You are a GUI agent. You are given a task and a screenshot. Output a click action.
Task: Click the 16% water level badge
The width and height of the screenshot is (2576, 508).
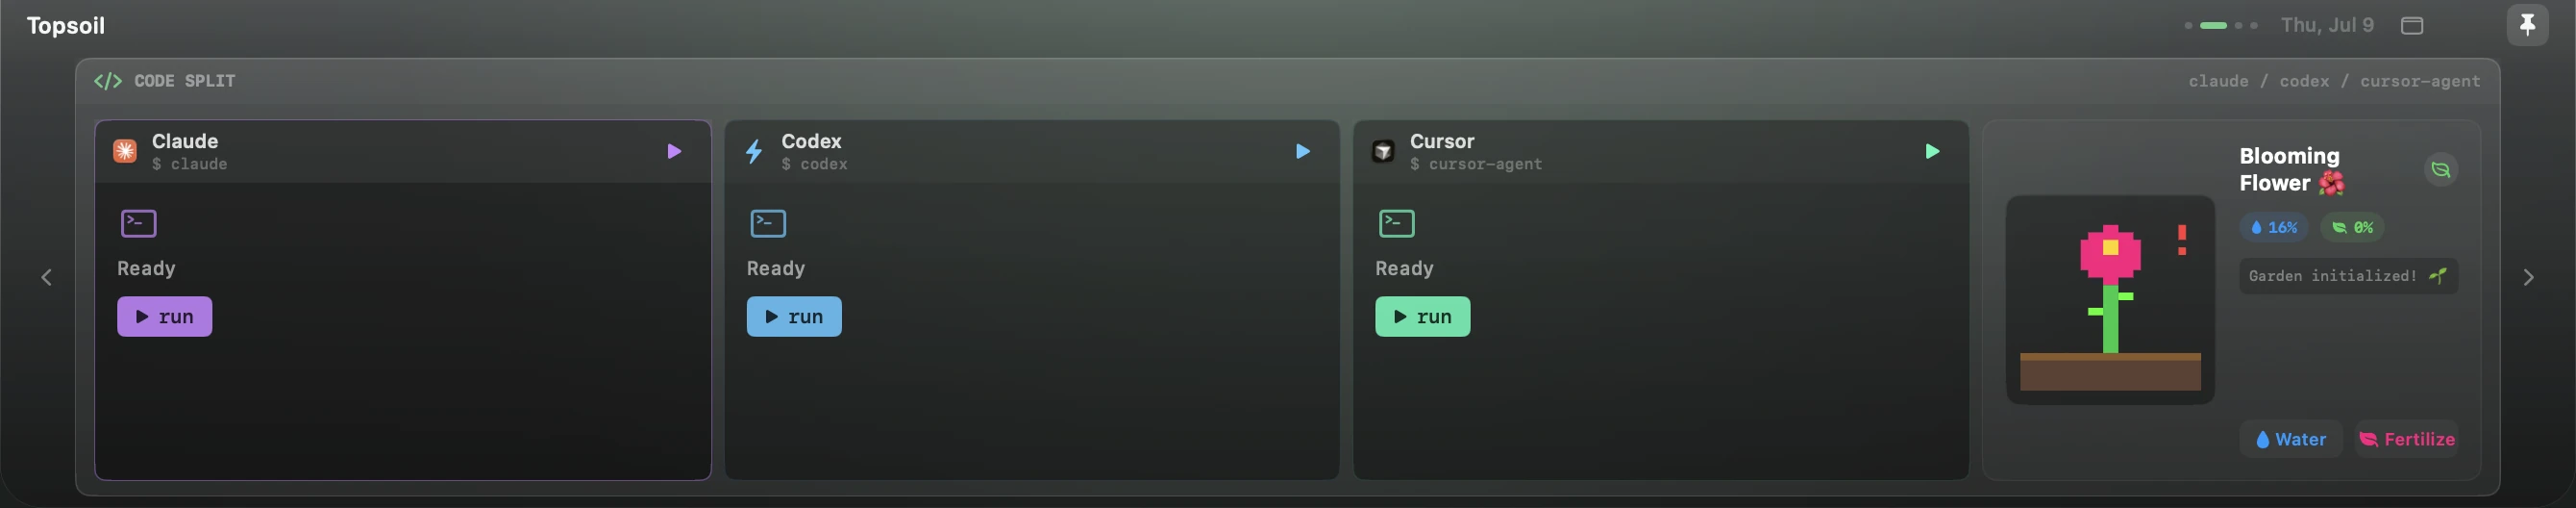(x=2274, y=228)
